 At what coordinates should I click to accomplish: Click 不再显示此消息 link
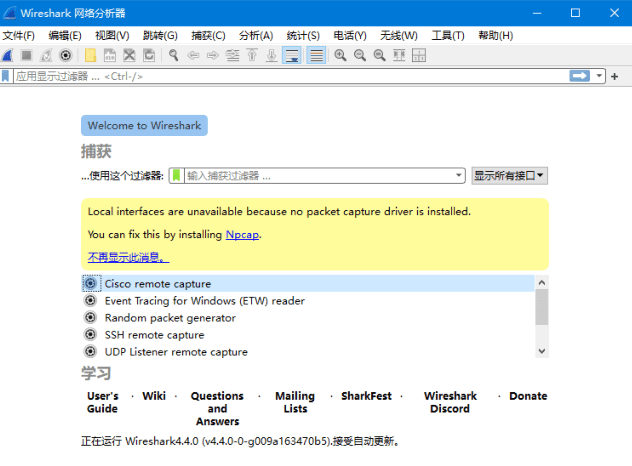(128, 257)
